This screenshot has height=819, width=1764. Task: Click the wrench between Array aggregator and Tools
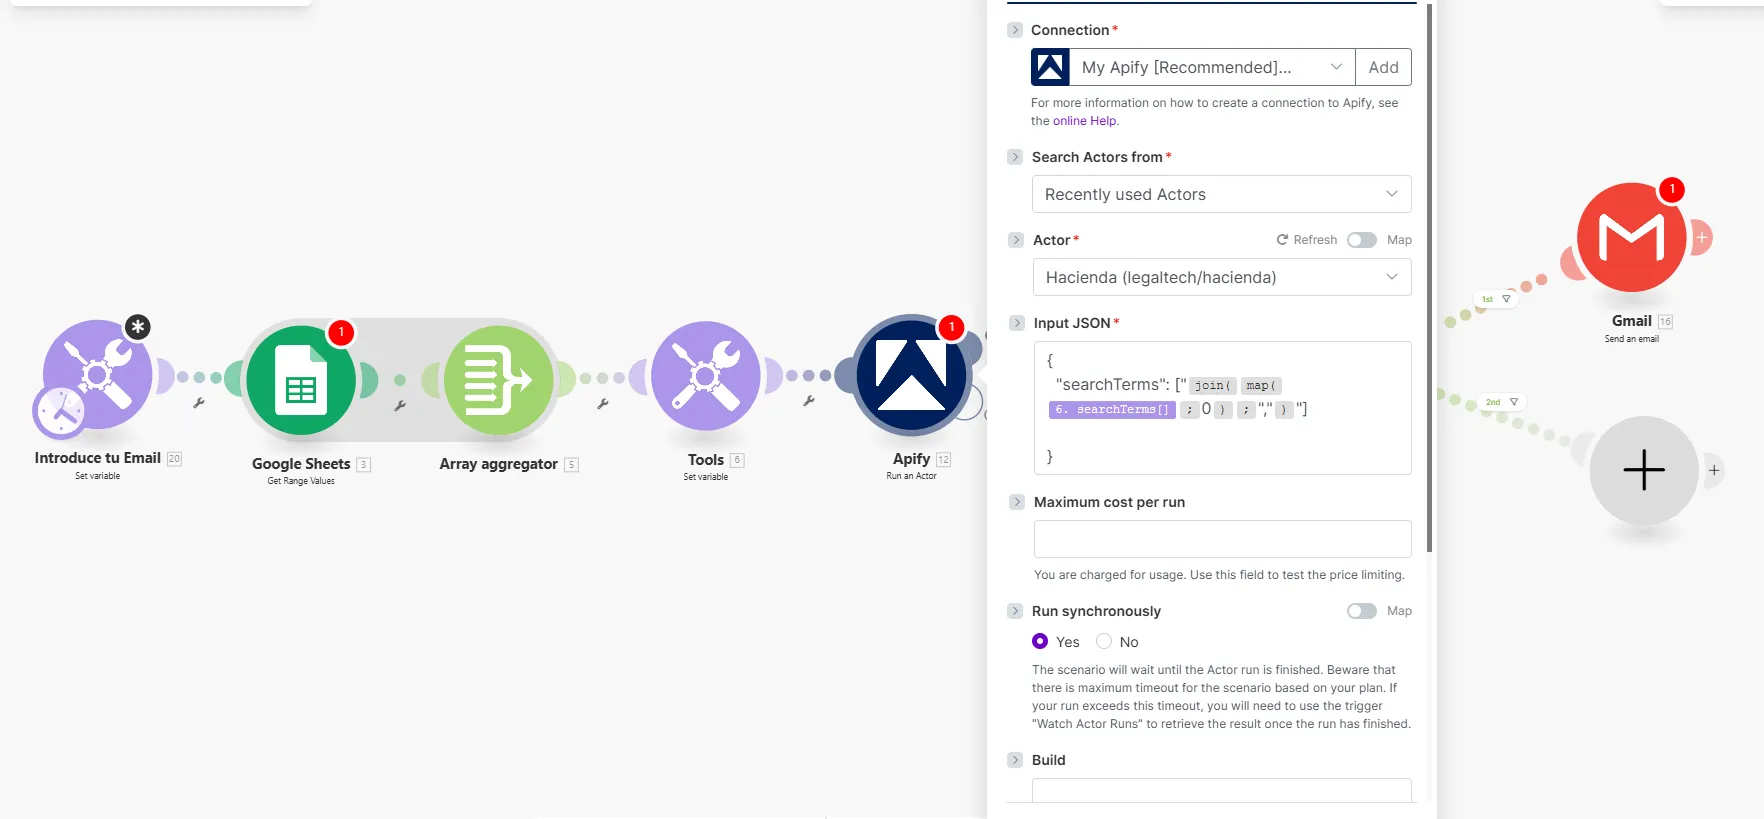tap(603, 404)
